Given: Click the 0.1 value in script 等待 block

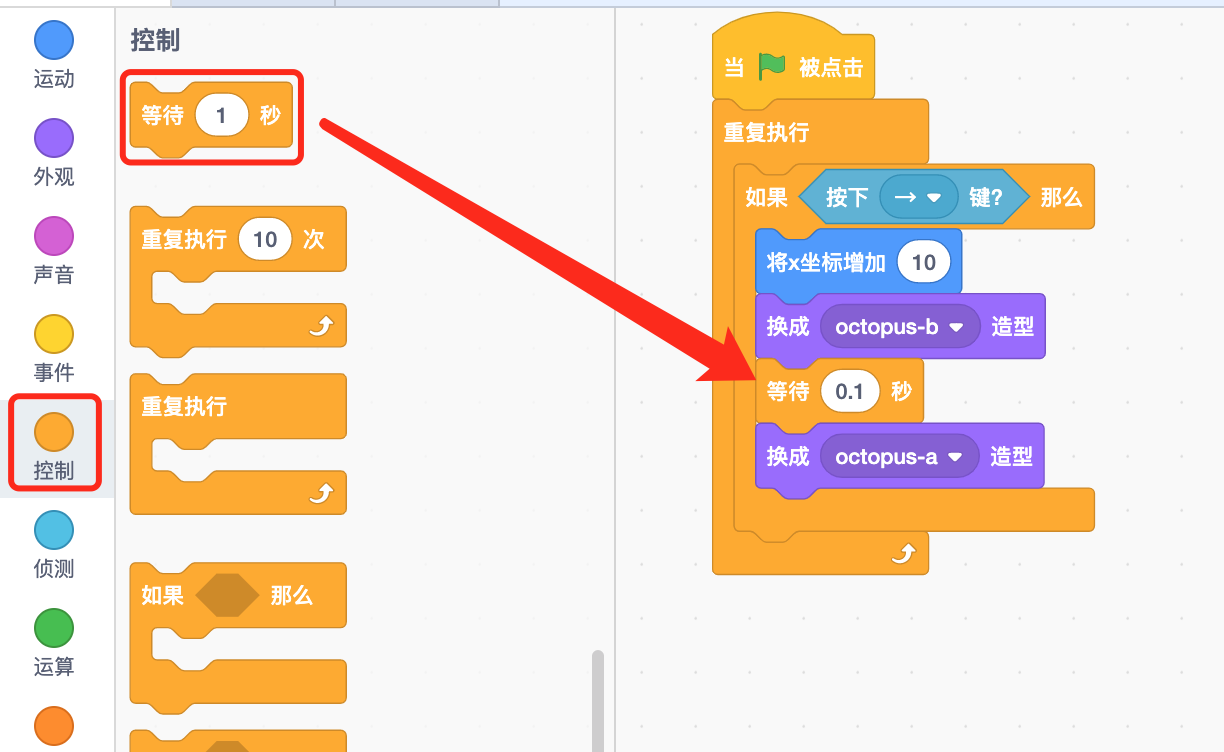Looking at the screenshot, I should click(849, 392).
